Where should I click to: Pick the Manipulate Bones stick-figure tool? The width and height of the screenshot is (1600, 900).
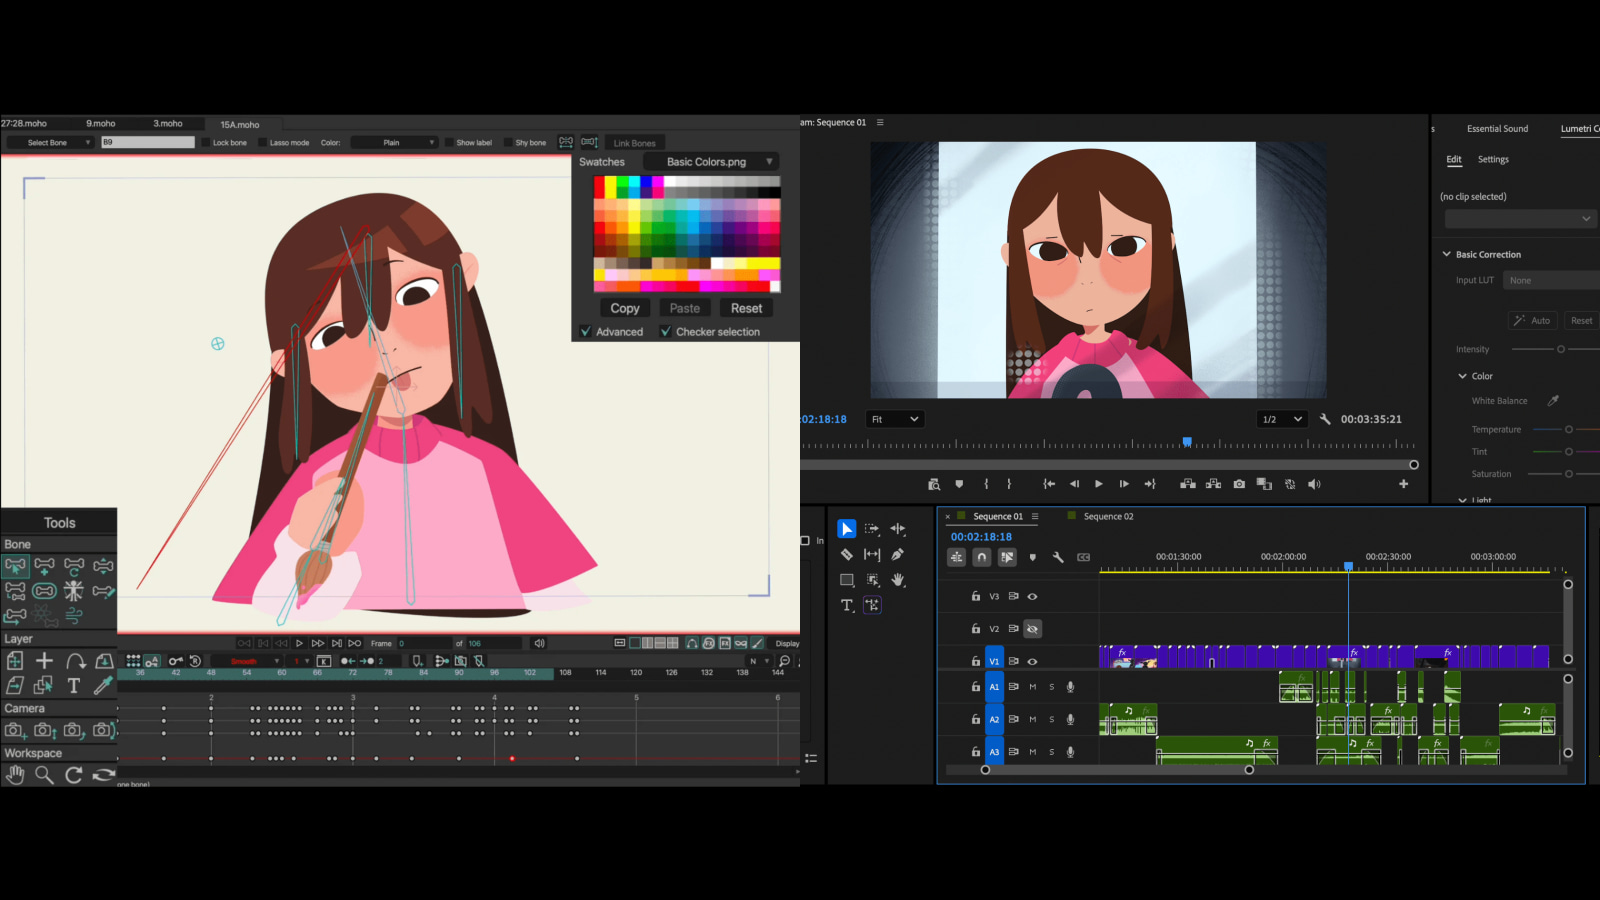(74, 590)
